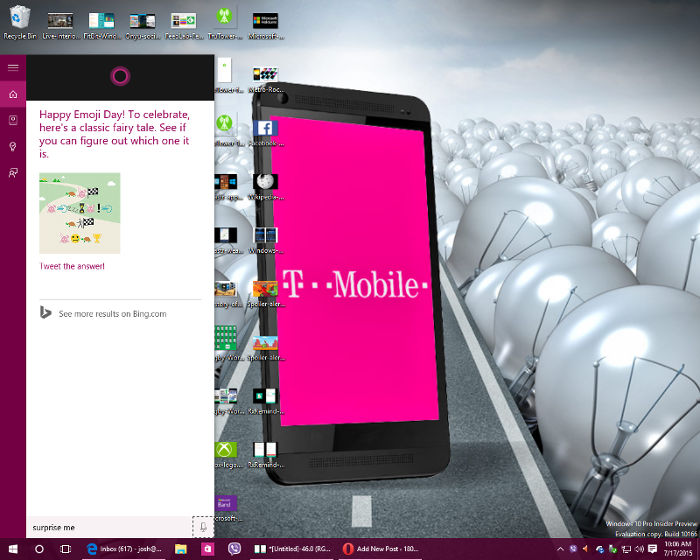Go to Cortana Home tab
Image resolution: width=700 pixels, height=560 pixels.
coord(13,94)
